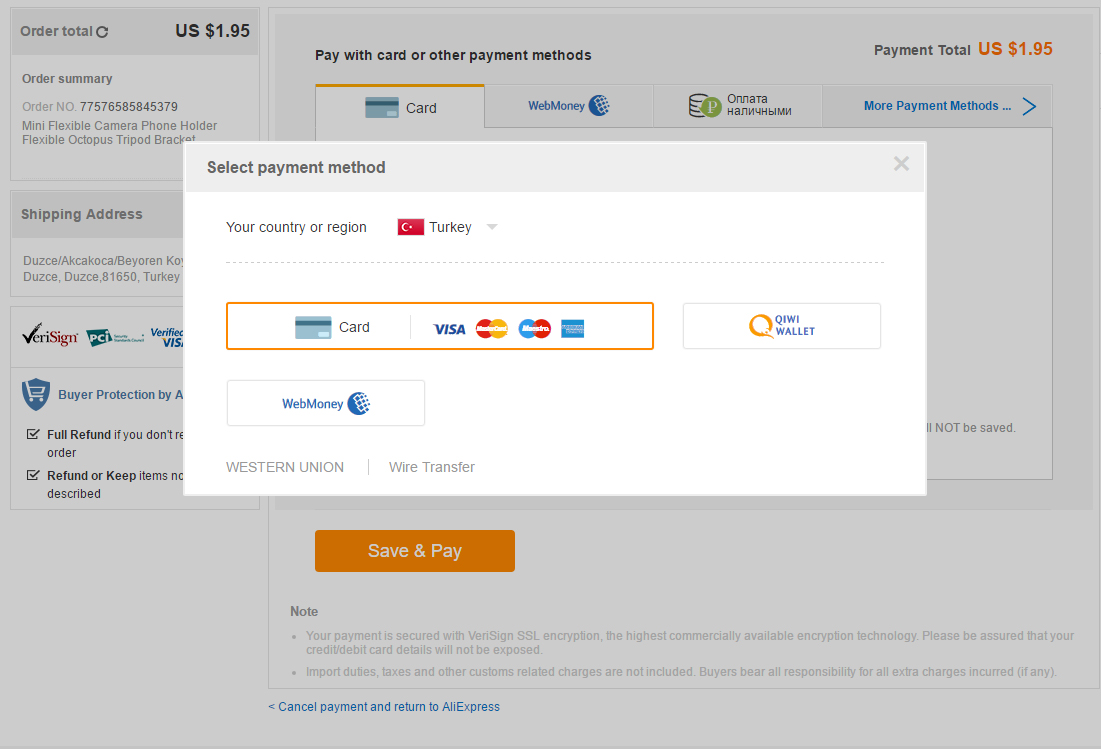Click the VeriSign security badge
1101x749 pixels.
(x=50, y=336)
